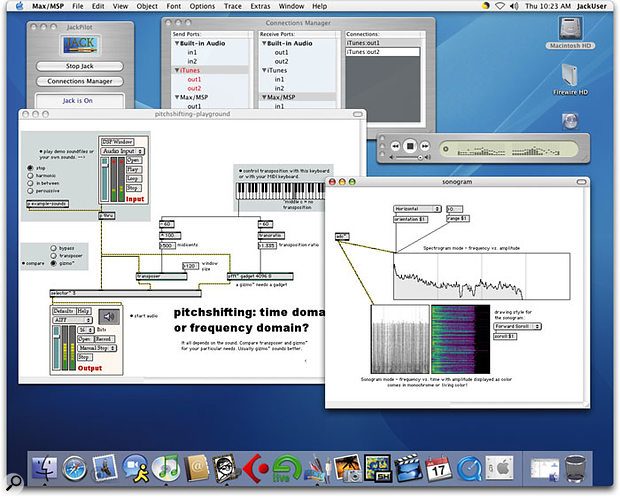This screenshot has height=497, width=620.
Task: Open the Apple menu
Action: (x=19, y=6)
